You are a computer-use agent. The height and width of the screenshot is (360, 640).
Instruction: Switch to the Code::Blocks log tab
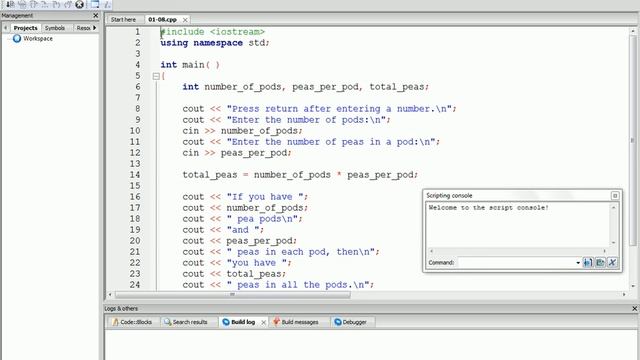click(132, 322)
